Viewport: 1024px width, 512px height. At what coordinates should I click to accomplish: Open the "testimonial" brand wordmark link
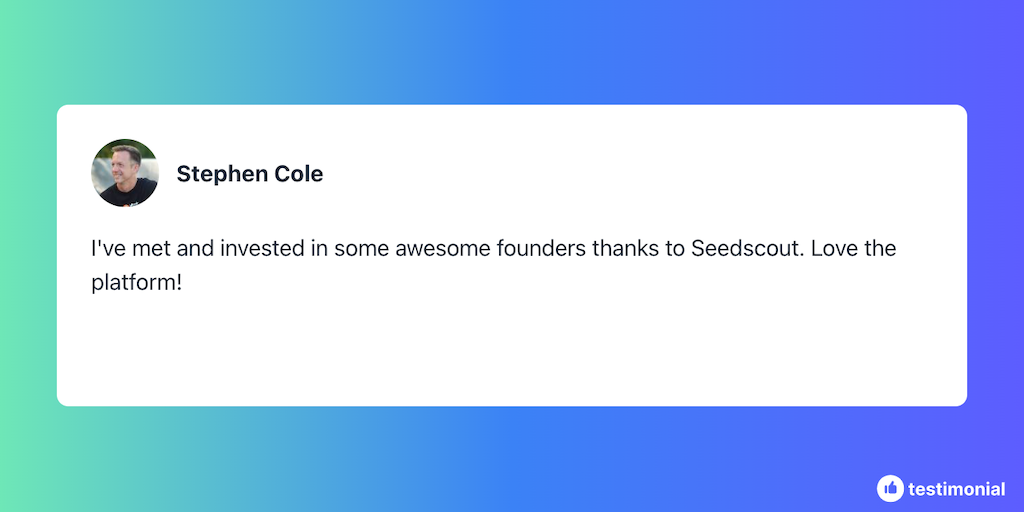point(956,489)
